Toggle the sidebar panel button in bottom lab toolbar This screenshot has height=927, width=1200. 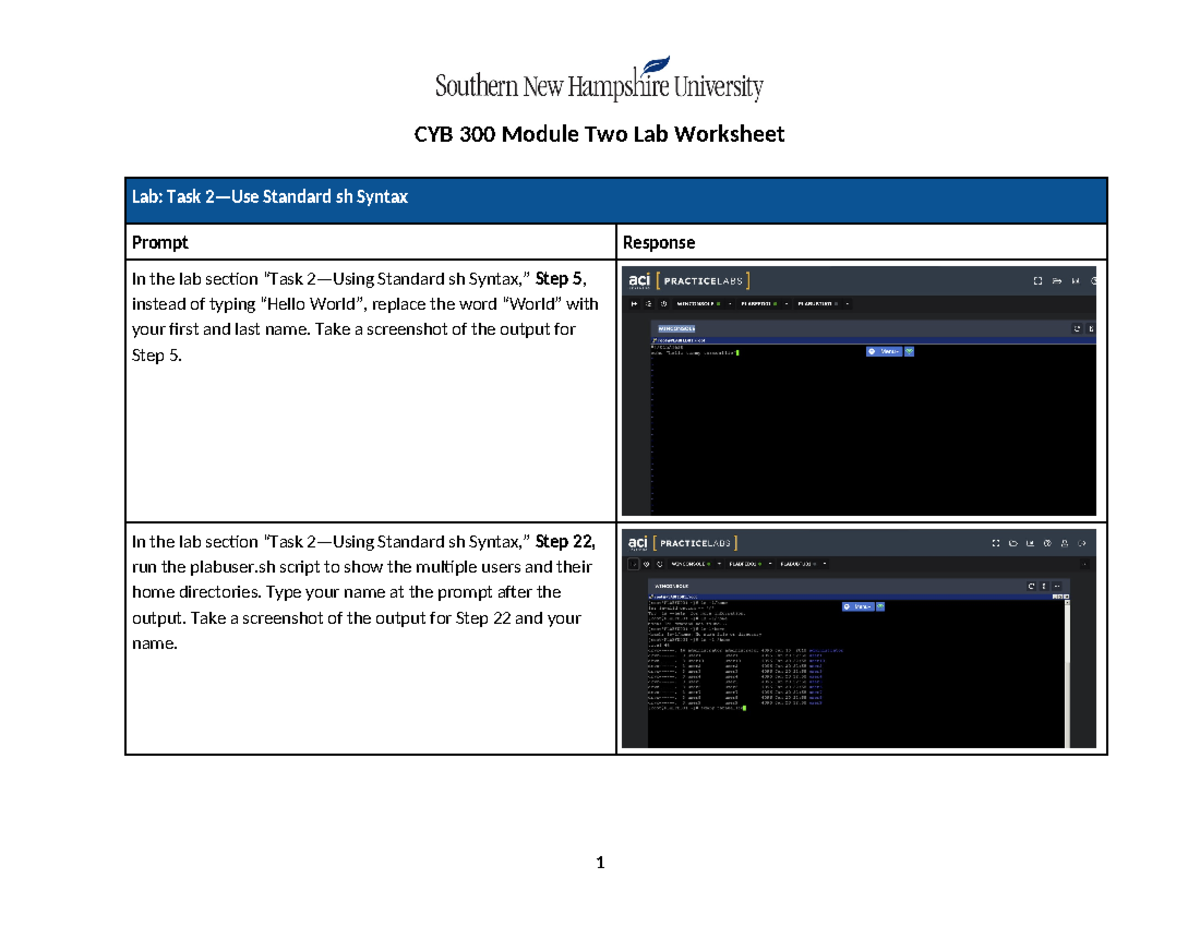632,565
